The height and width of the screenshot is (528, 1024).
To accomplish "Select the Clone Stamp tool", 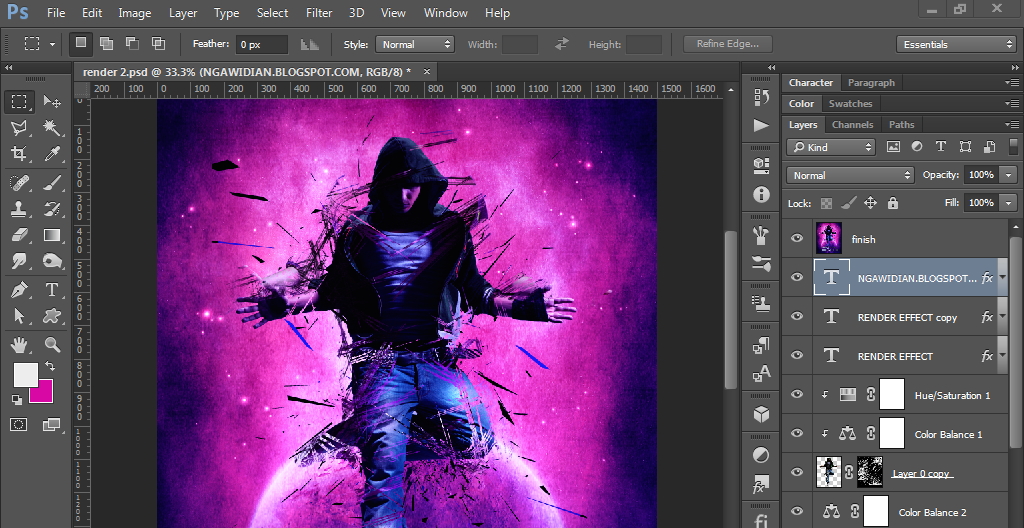I will [20, 209].
